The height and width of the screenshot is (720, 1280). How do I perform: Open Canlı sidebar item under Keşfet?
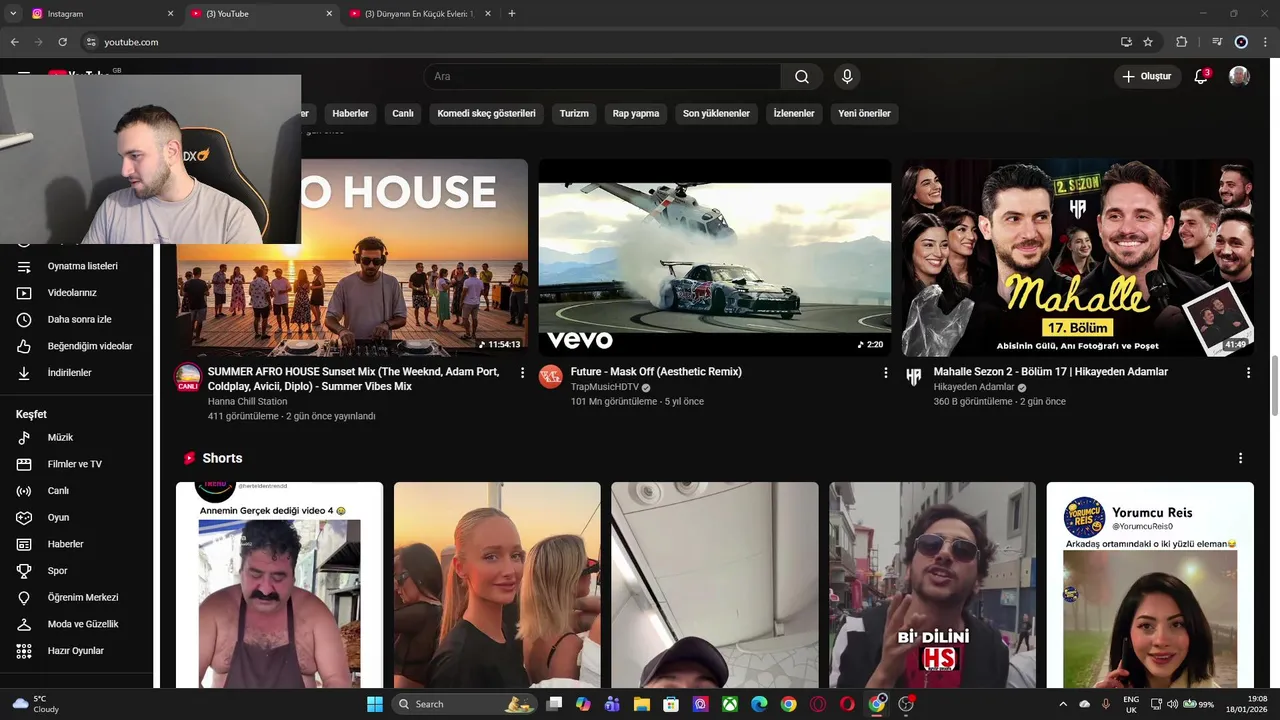[76, 491]
